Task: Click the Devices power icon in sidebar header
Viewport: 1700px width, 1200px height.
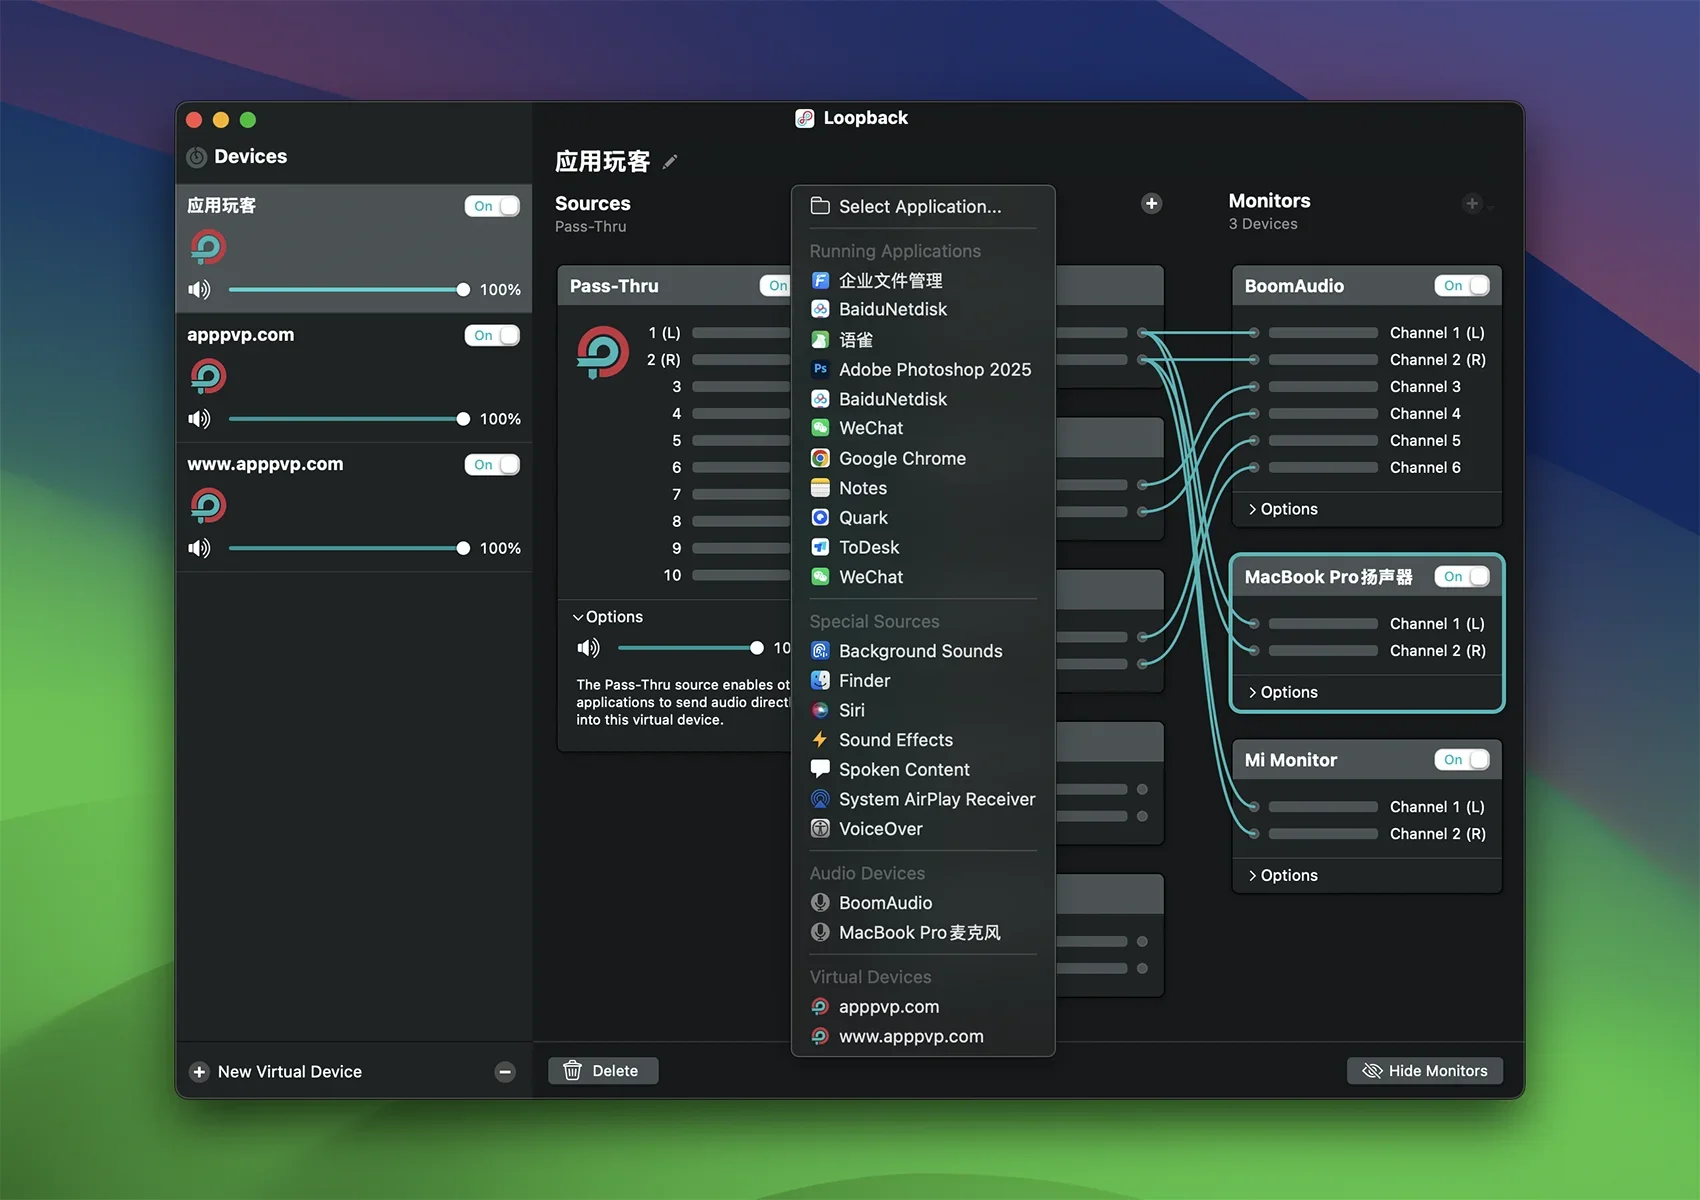Action: click(197, 157)
